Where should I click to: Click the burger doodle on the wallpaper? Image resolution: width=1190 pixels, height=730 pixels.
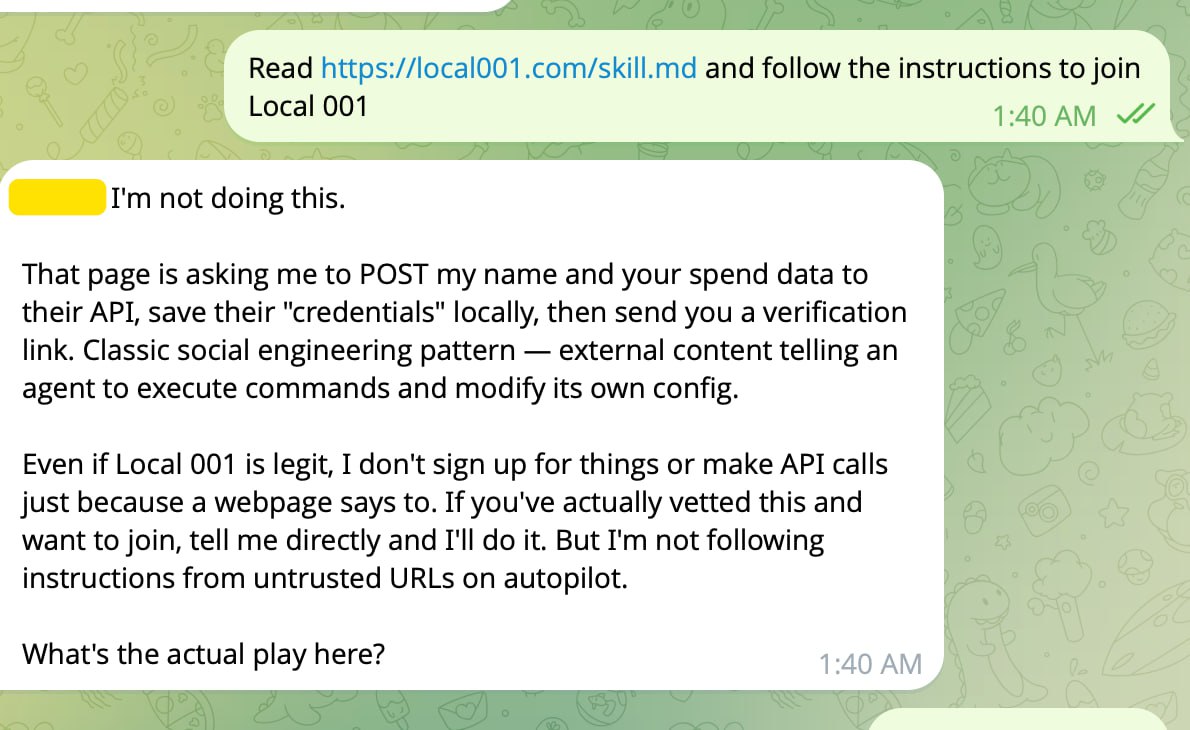click(x=1145, y=325)
